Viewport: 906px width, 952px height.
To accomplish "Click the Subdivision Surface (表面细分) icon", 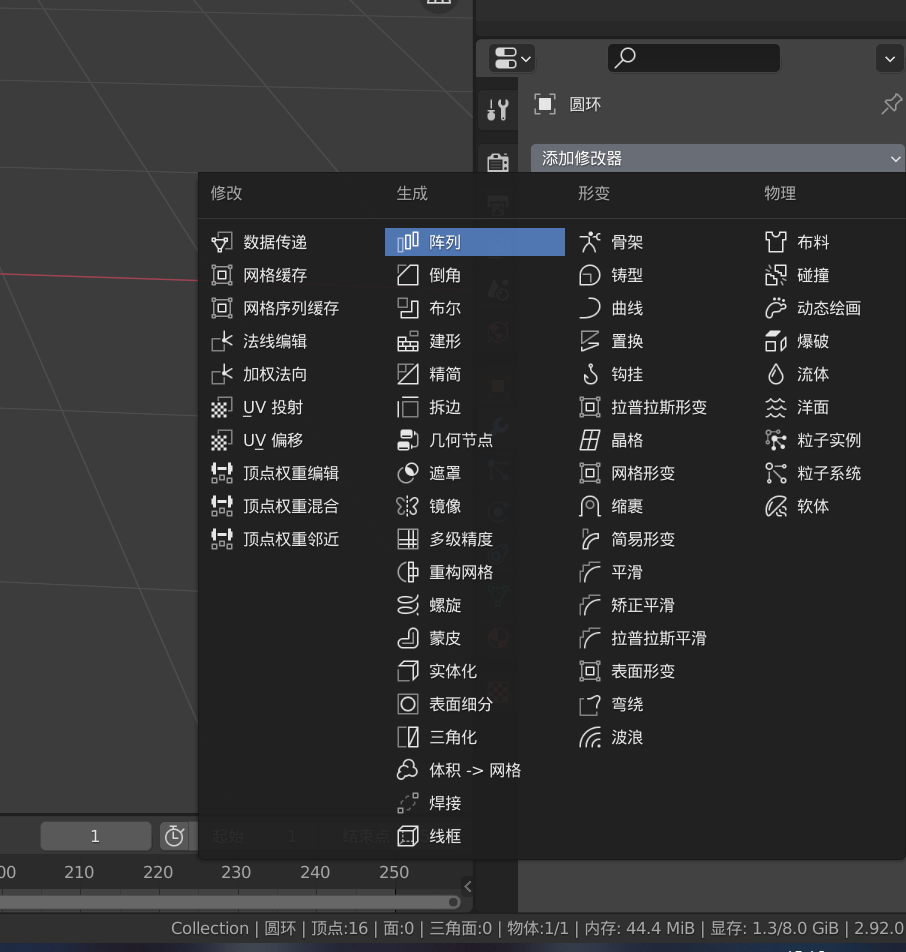I will click(407, 704).
